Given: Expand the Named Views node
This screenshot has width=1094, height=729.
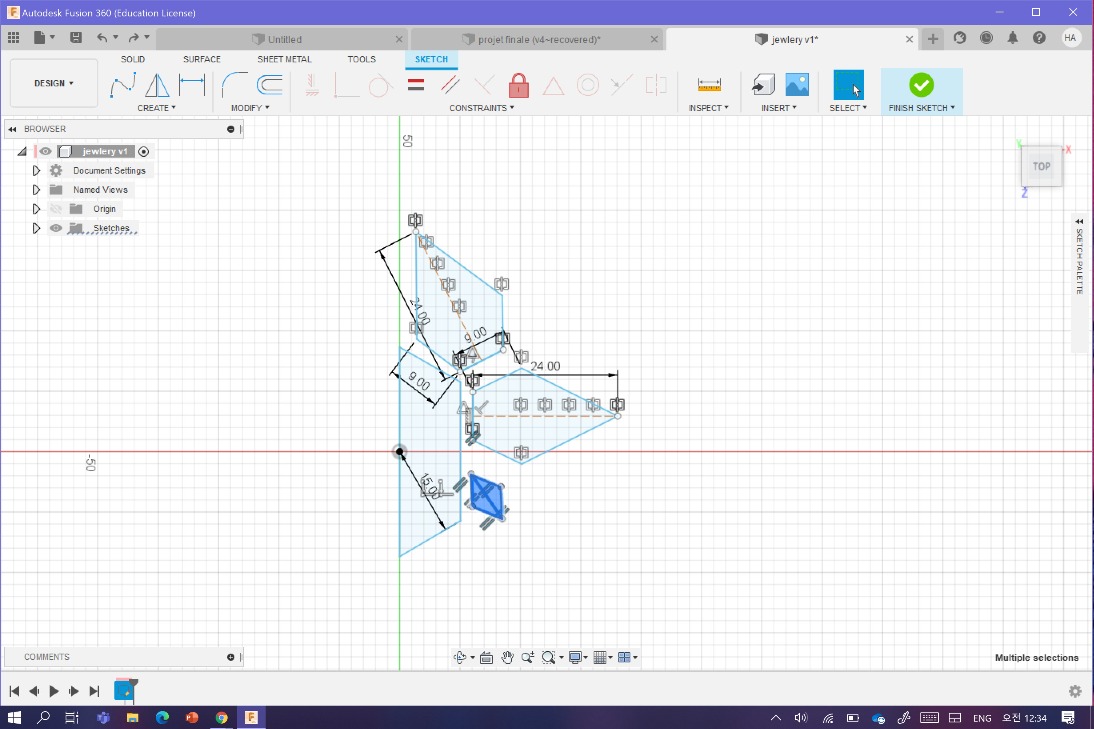Looking at the screenshot, I should tap(36, 190).
